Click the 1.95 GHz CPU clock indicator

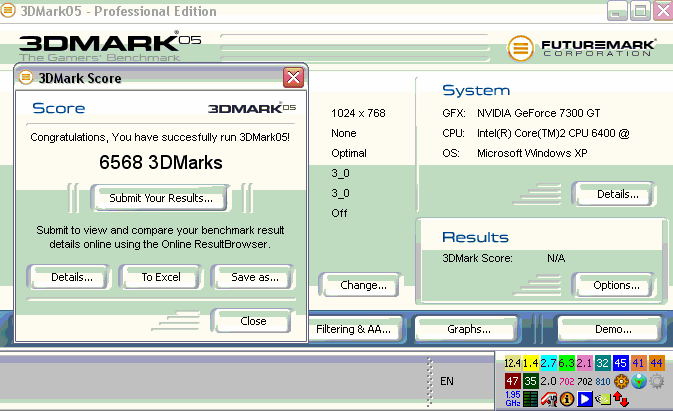click(511, 399)
